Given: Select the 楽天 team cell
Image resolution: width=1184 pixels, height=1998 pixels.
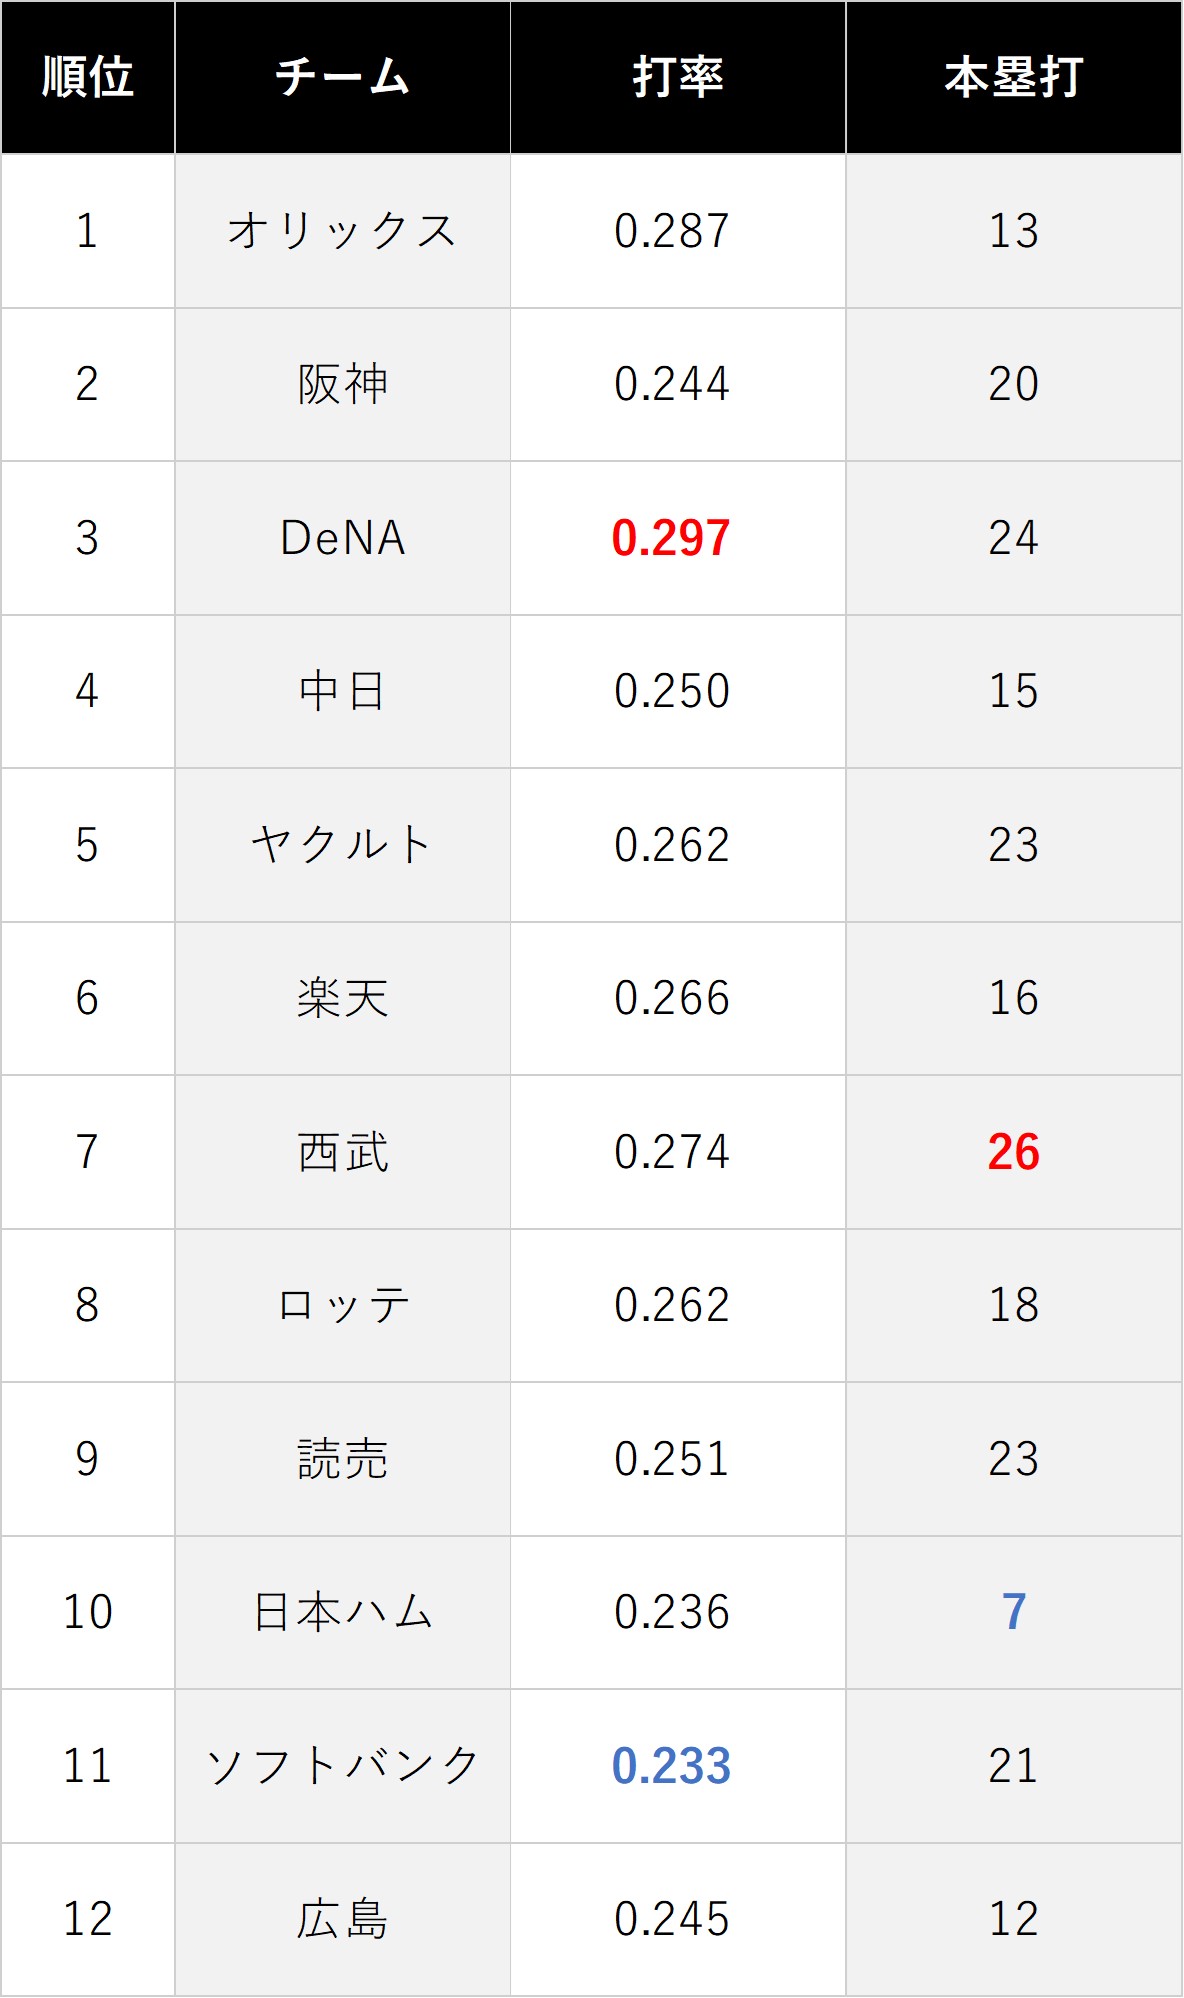Looking at the screenshot, I should [x=342, y=998].
